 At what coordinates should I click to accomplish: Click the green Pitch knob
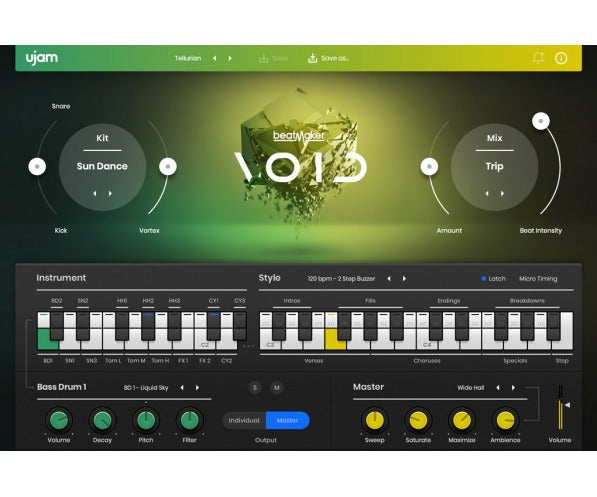tap(146, 420)
